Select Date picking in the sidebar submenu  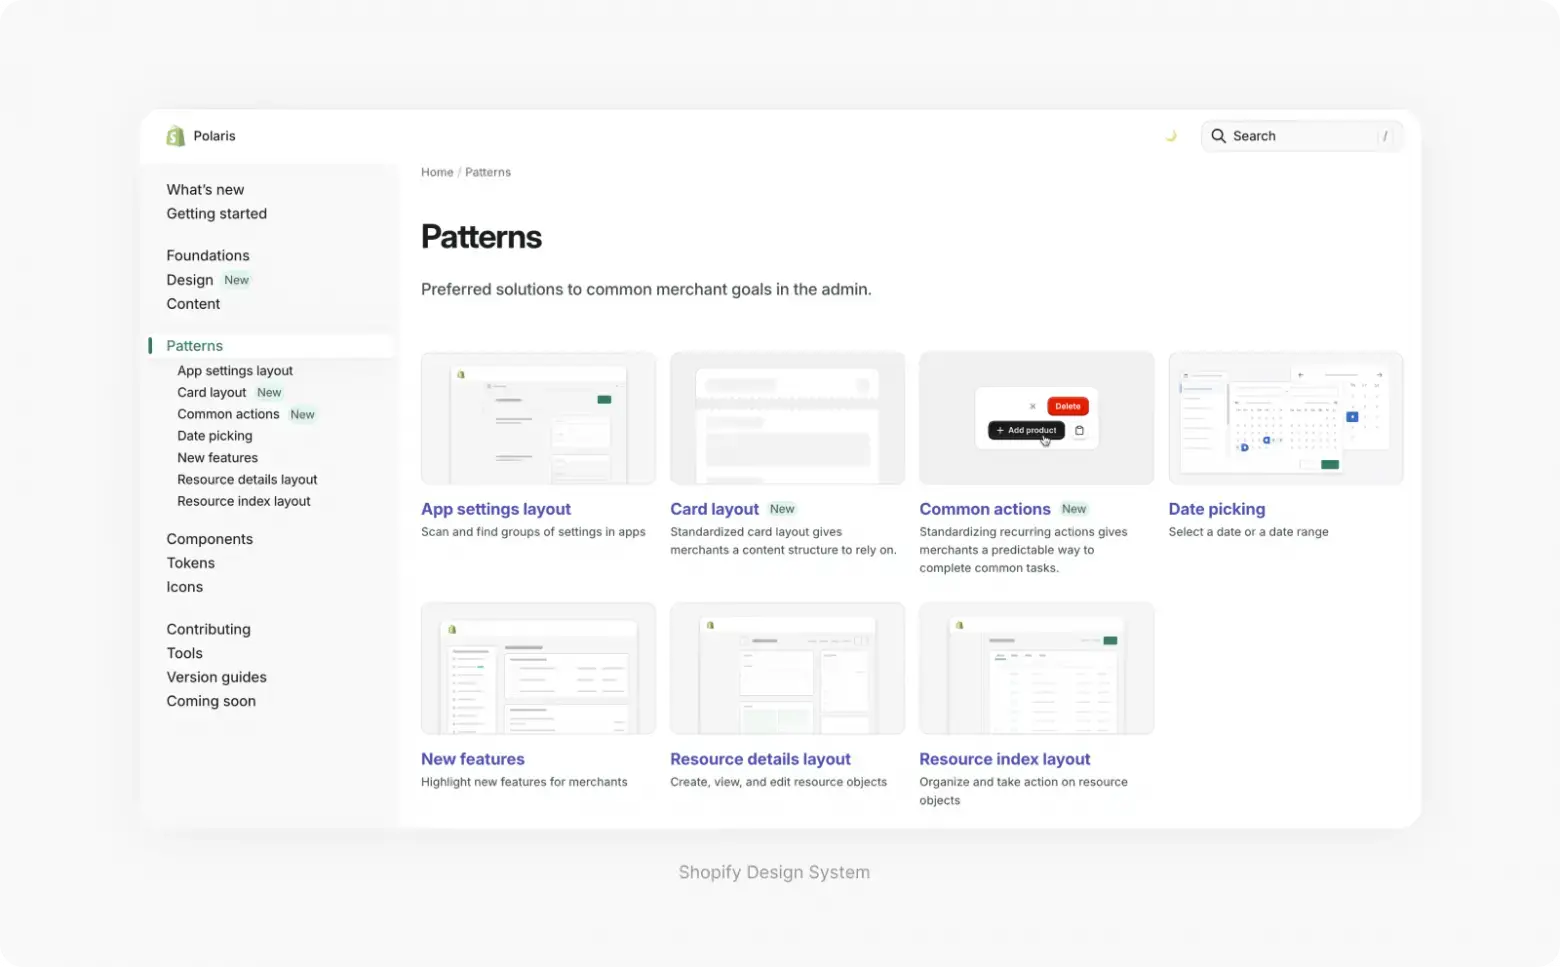coord(215,436)
